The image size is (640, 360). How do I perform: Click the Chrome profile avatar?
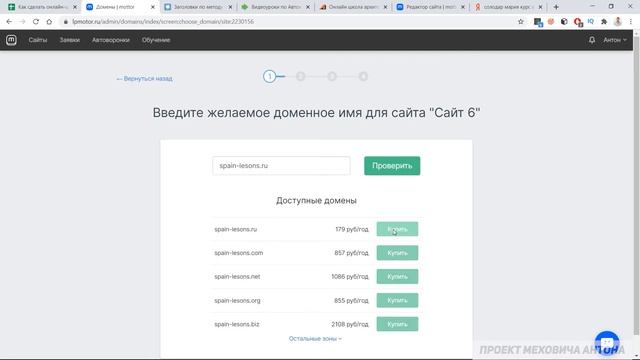coord(618,22)
